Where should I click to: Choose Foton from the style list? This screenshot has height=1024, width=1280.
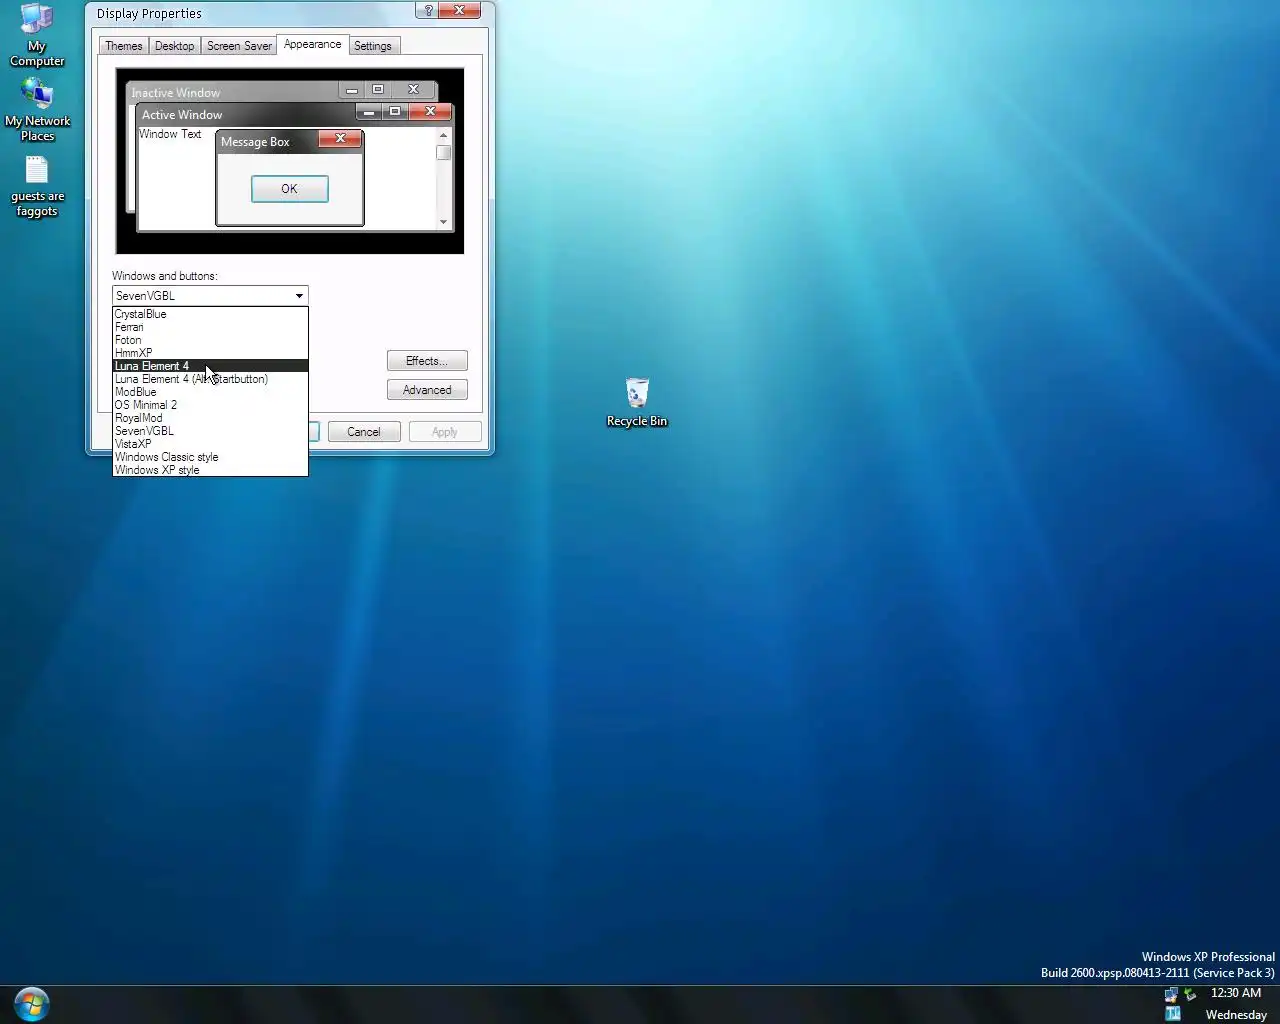[210, 340]
